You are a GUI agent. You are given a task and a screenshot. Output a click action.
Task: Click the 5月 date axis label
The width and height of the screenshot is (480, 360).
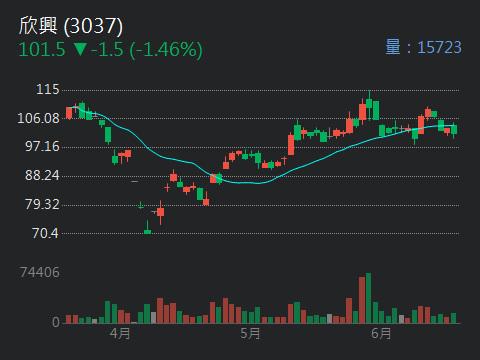click(250, 333)
